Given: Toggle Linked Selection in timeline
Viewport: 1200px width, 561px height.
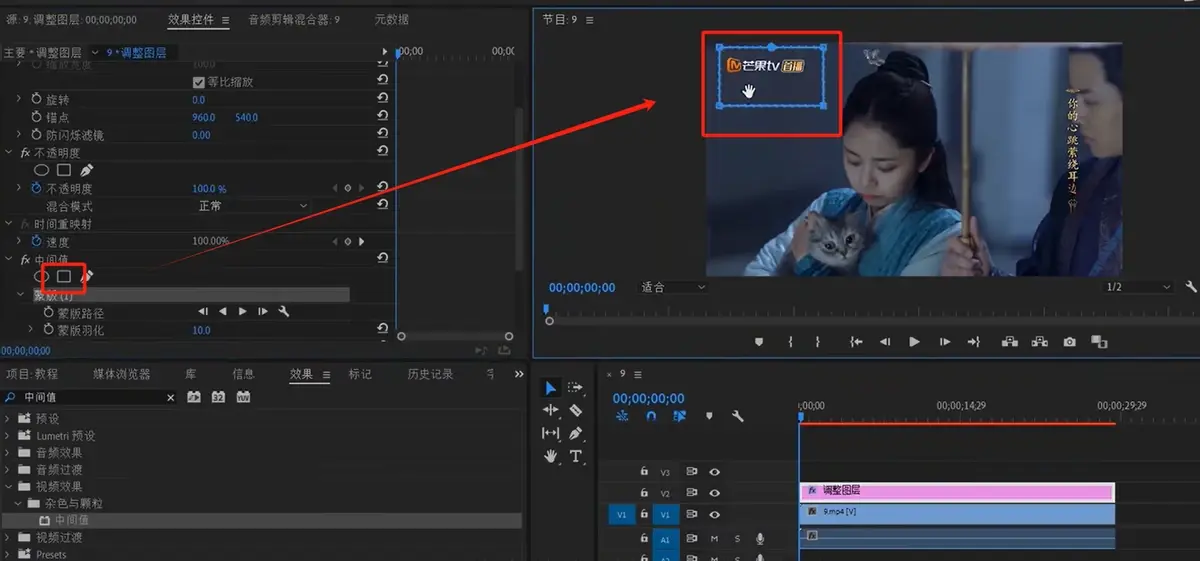Looking at the screenshot, I should pyautogui.click(x=680, y=416).
